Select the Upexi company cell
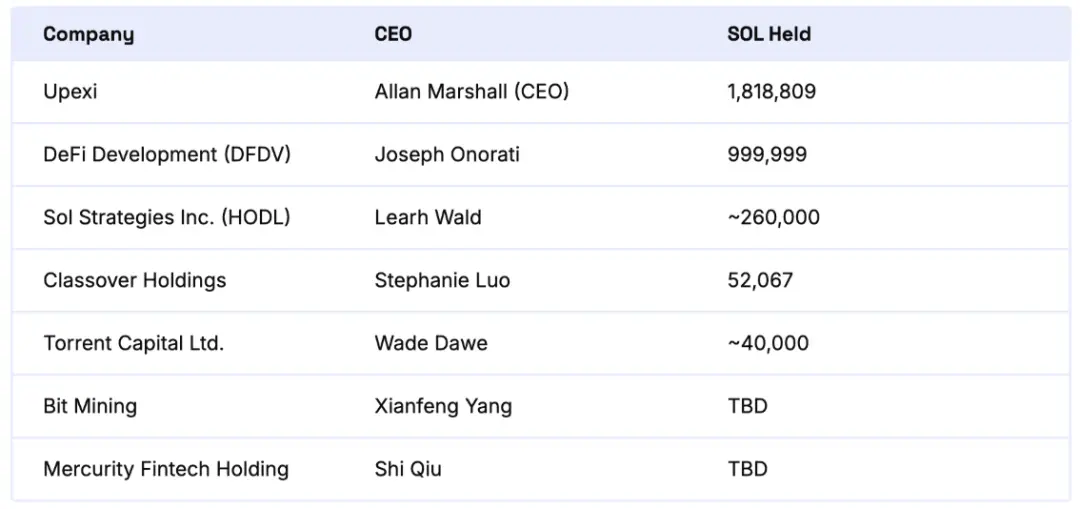This screenshot has width=1080, height=509. 70,92
